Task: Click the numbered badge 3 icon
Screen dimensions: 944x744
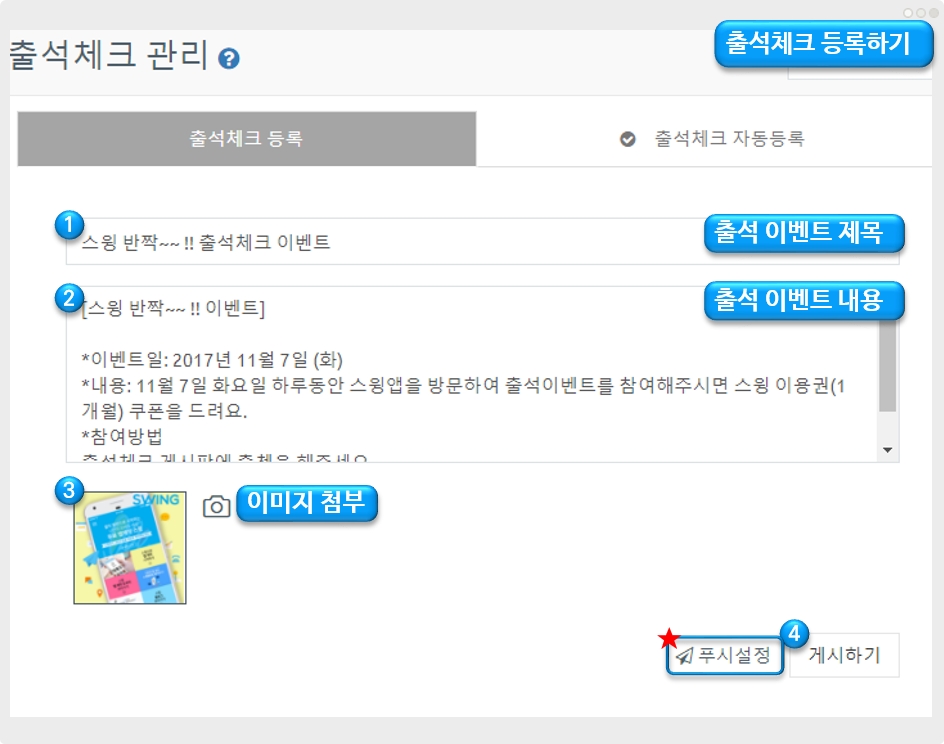Action: [x=69, y=490]
